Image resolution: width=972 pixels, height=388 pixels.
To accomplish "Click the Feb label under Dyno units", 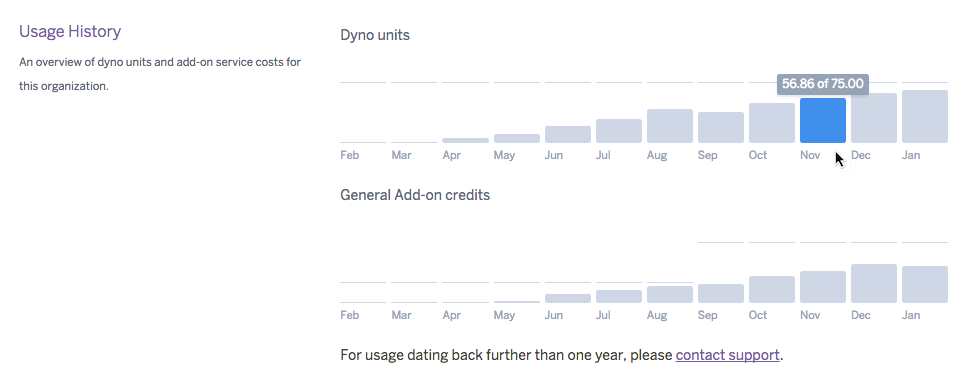I will (x=350, y=155).
